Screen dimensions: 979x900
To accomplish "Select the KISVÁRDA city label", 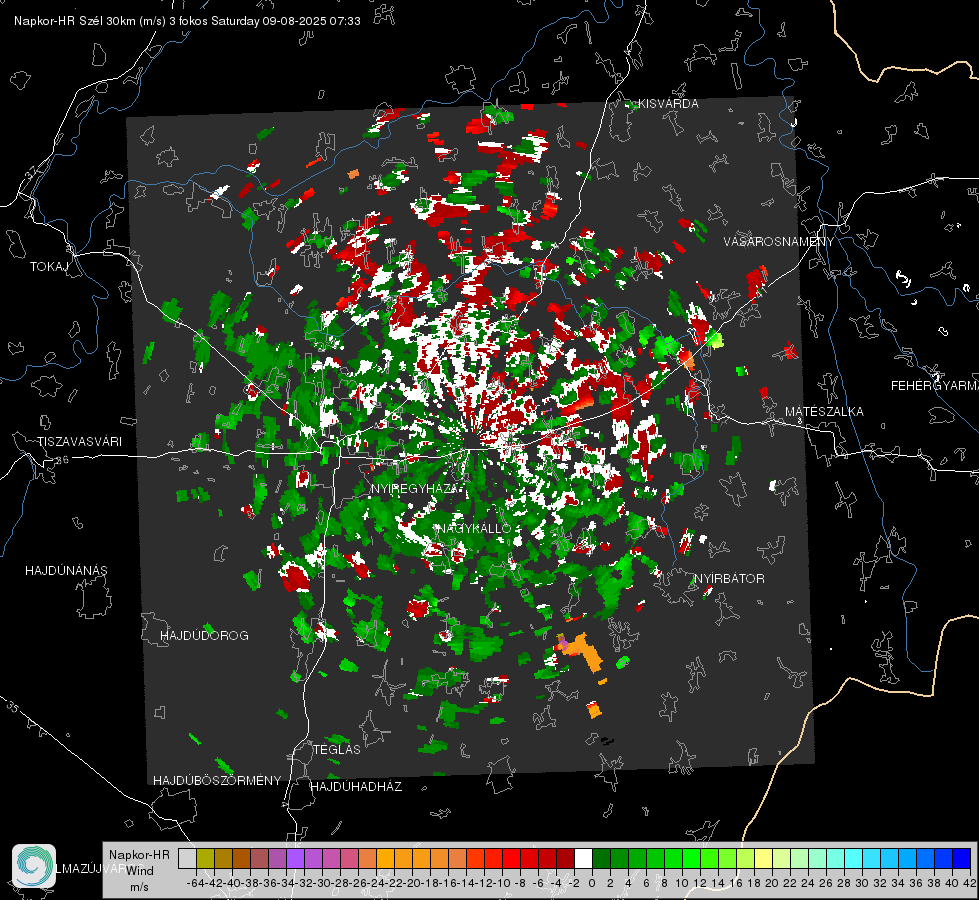I will (x=669, y=104).
